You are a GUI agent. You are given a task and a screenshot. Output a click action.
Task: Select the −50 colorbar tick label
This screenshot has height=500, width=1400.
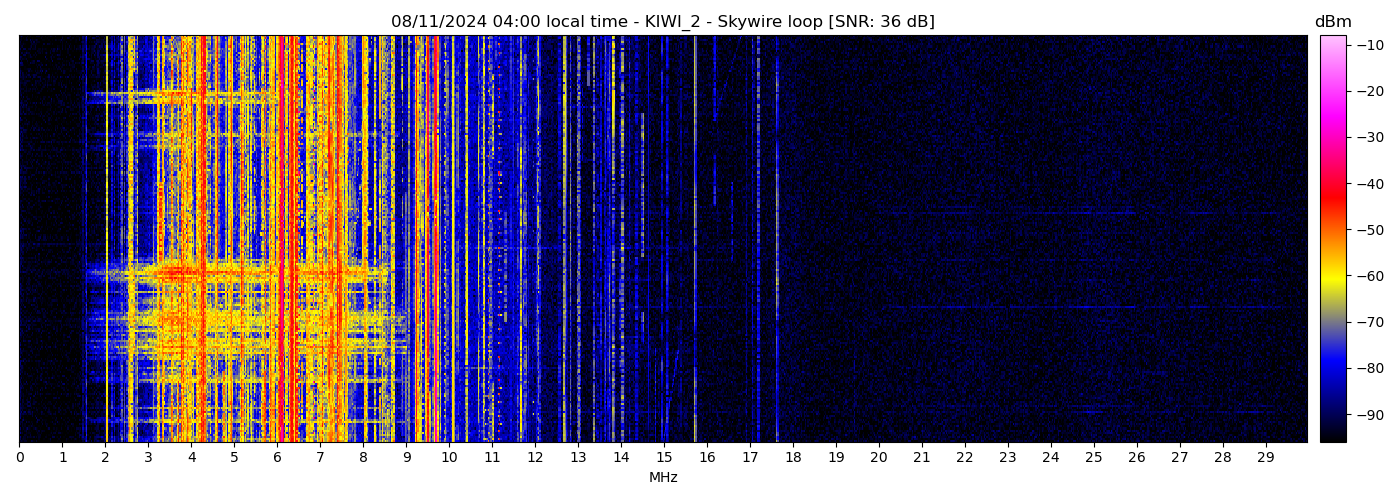[x=1369, y=230]
